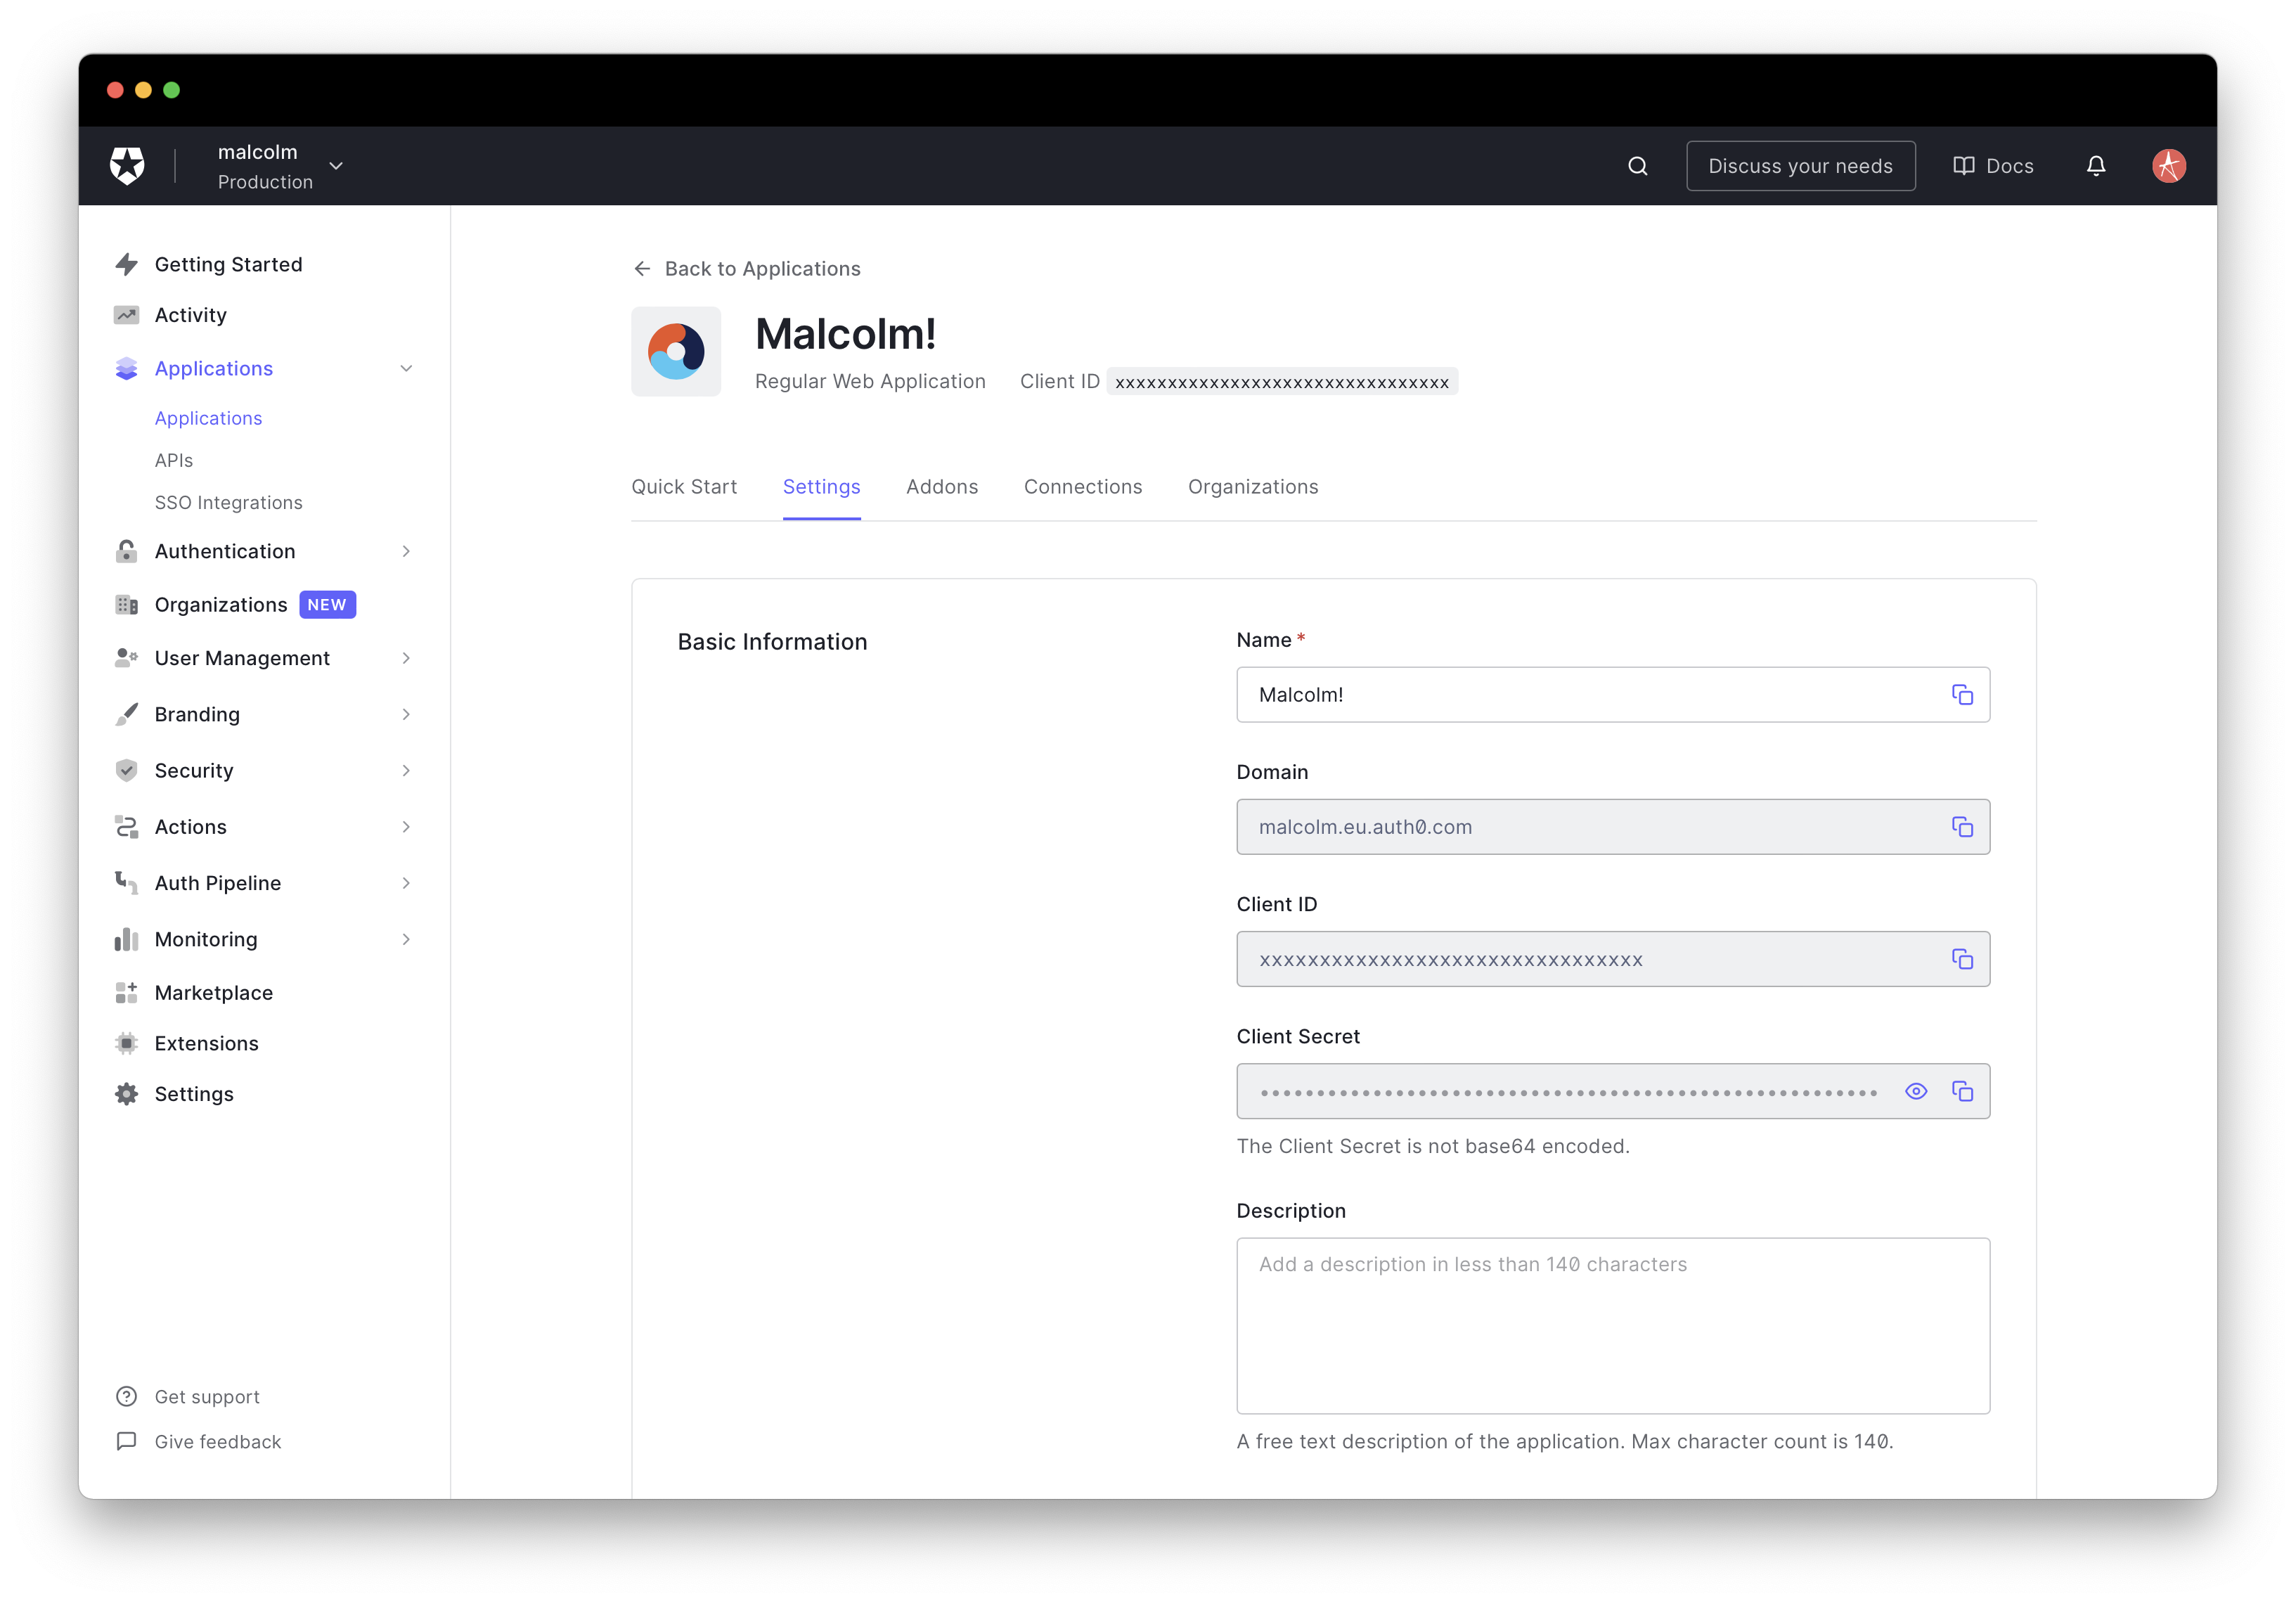2296x1603 pixels.
Task: Open the Connections tab
Action: [x=1083, y=487]
